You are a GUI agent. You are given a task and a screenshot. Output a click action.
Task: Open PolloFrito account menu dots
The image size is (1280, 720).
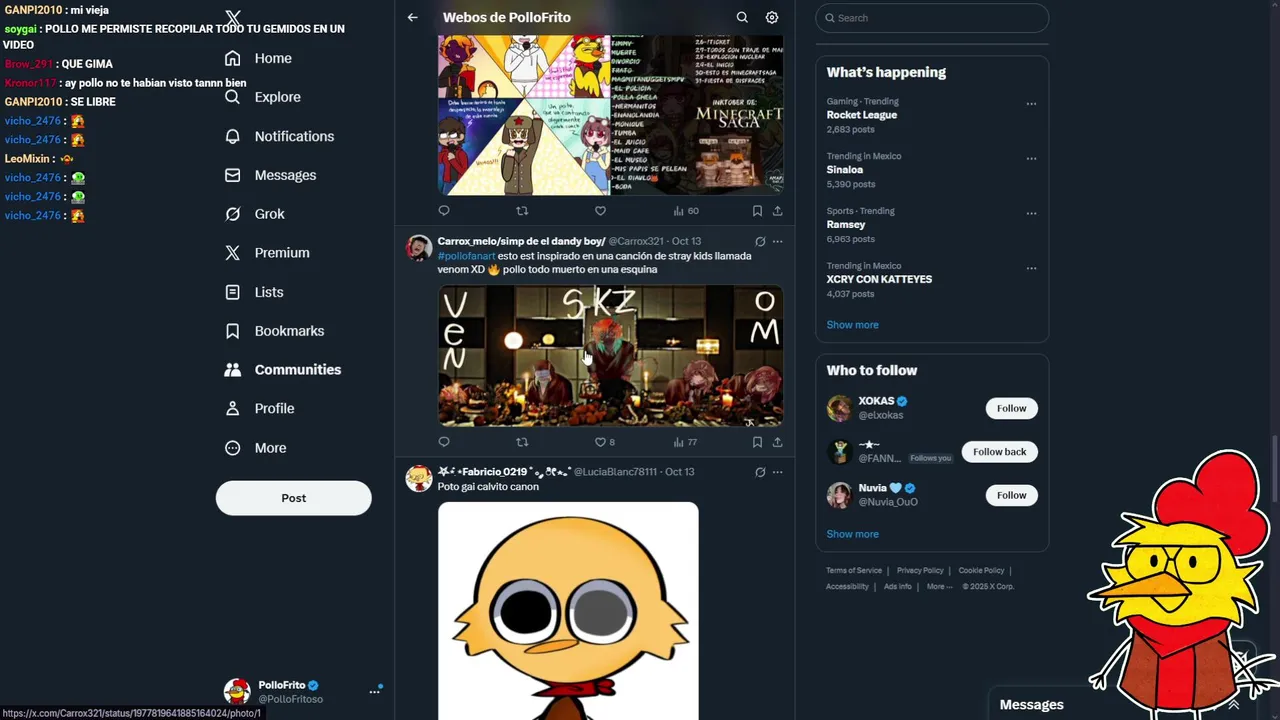click(375, 691)
